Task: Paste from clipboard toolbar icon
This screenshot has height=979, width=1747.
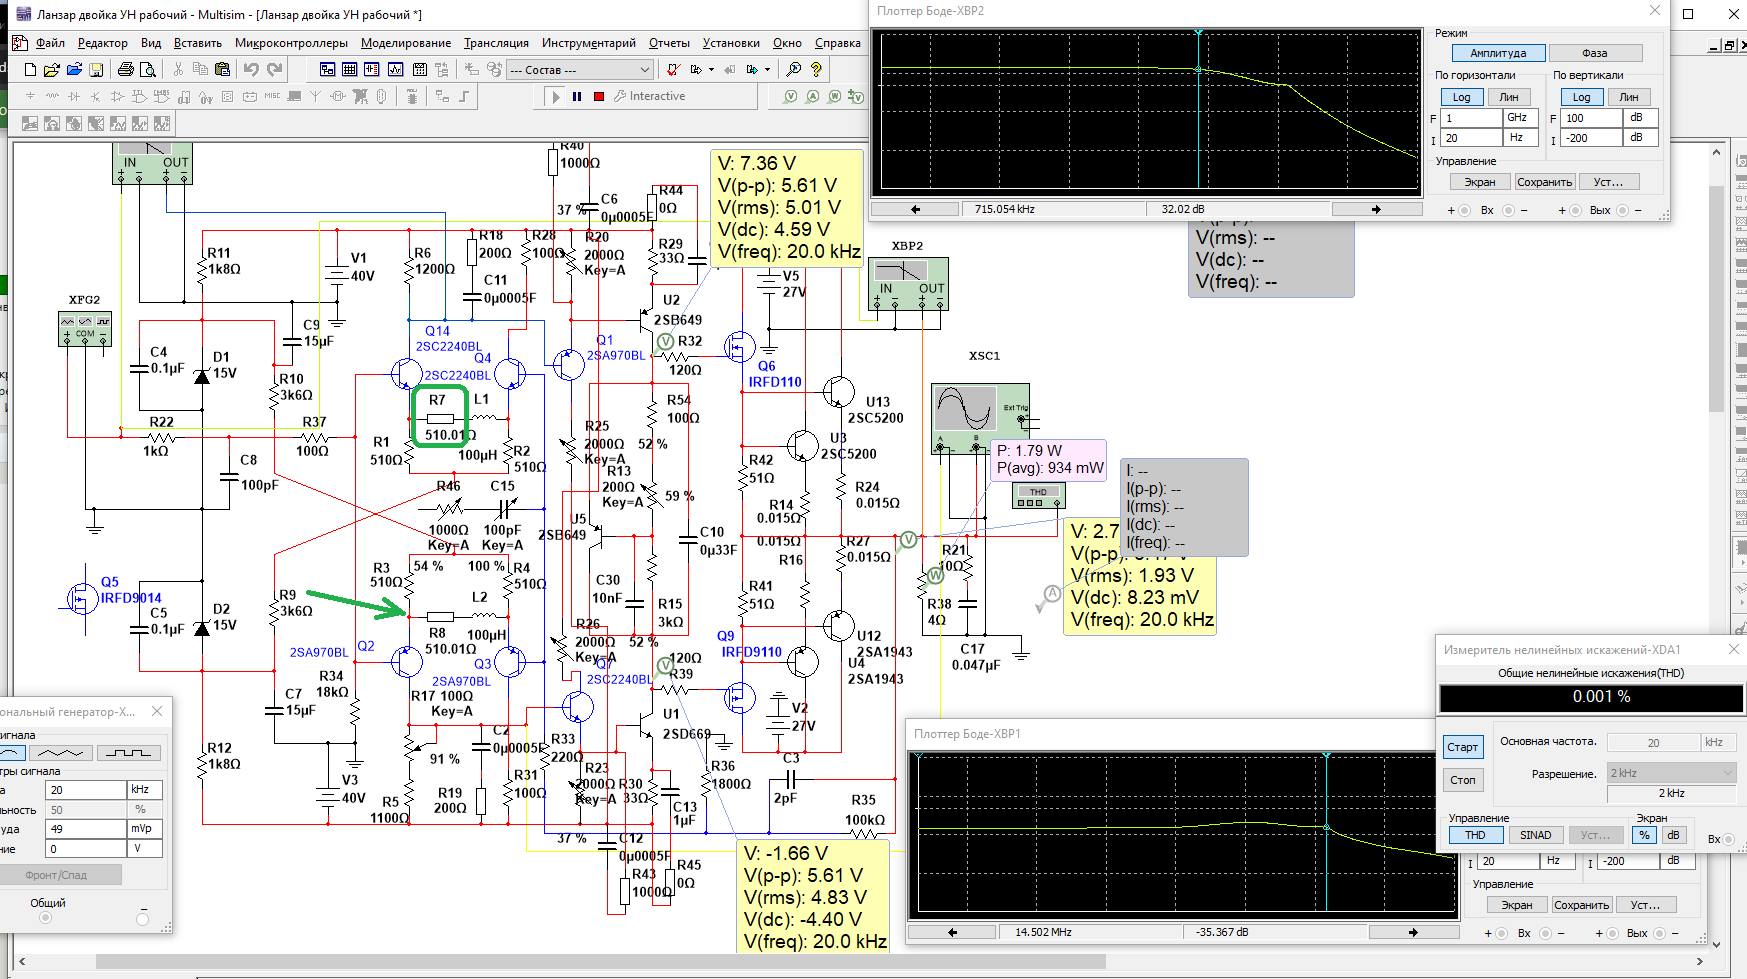Action: (x=222, y=70)
